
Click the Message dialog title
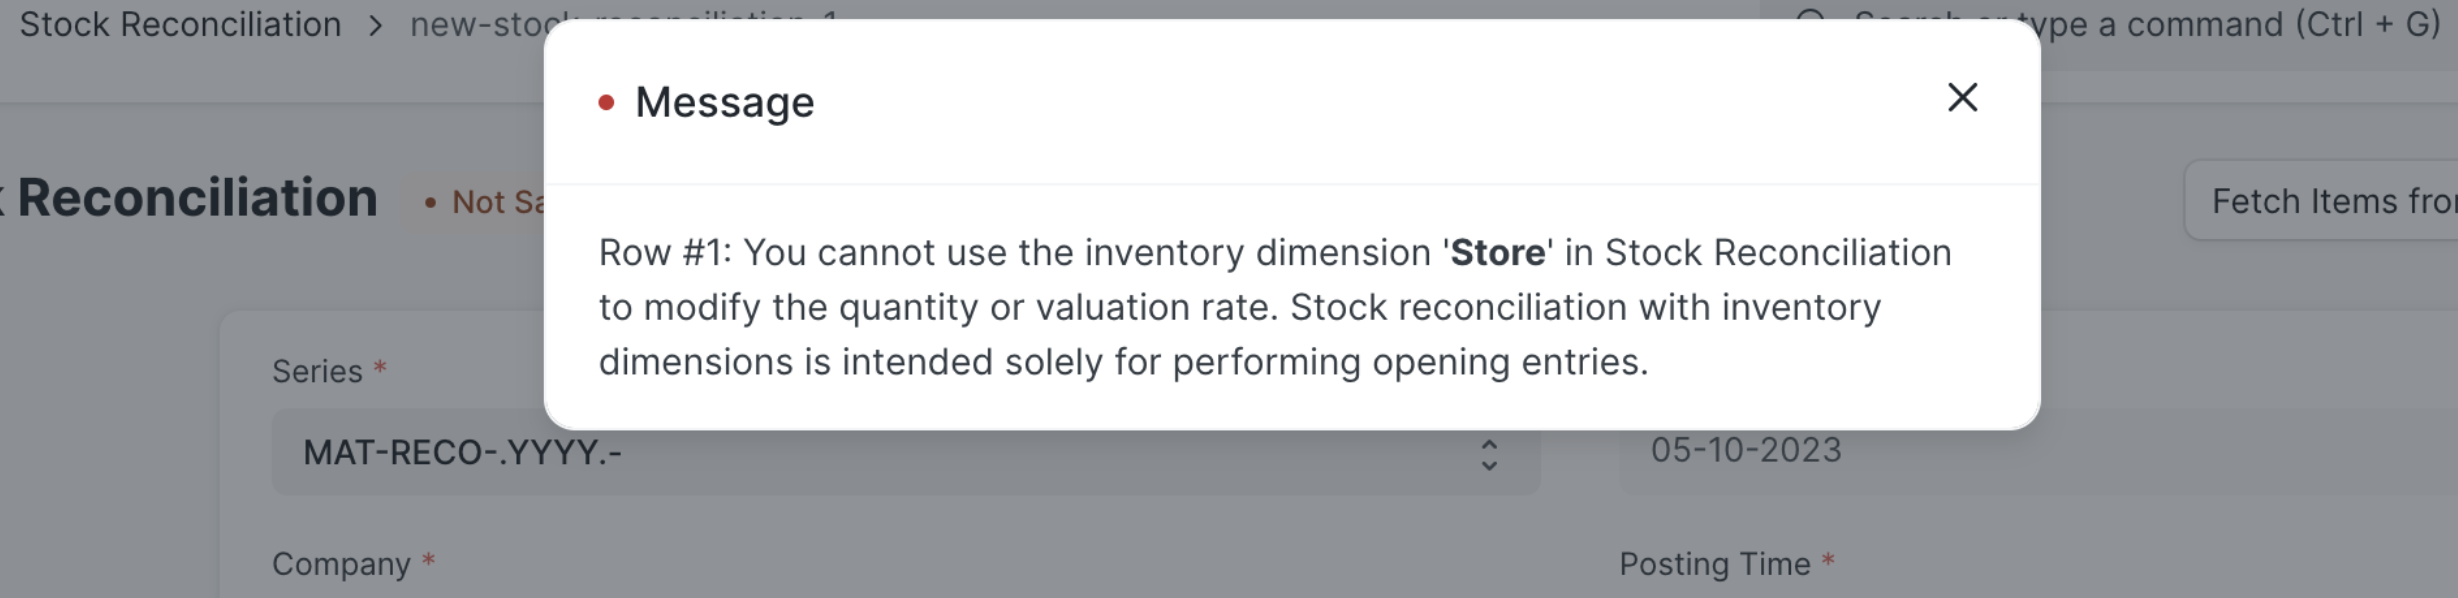click(x=724, y=102)
